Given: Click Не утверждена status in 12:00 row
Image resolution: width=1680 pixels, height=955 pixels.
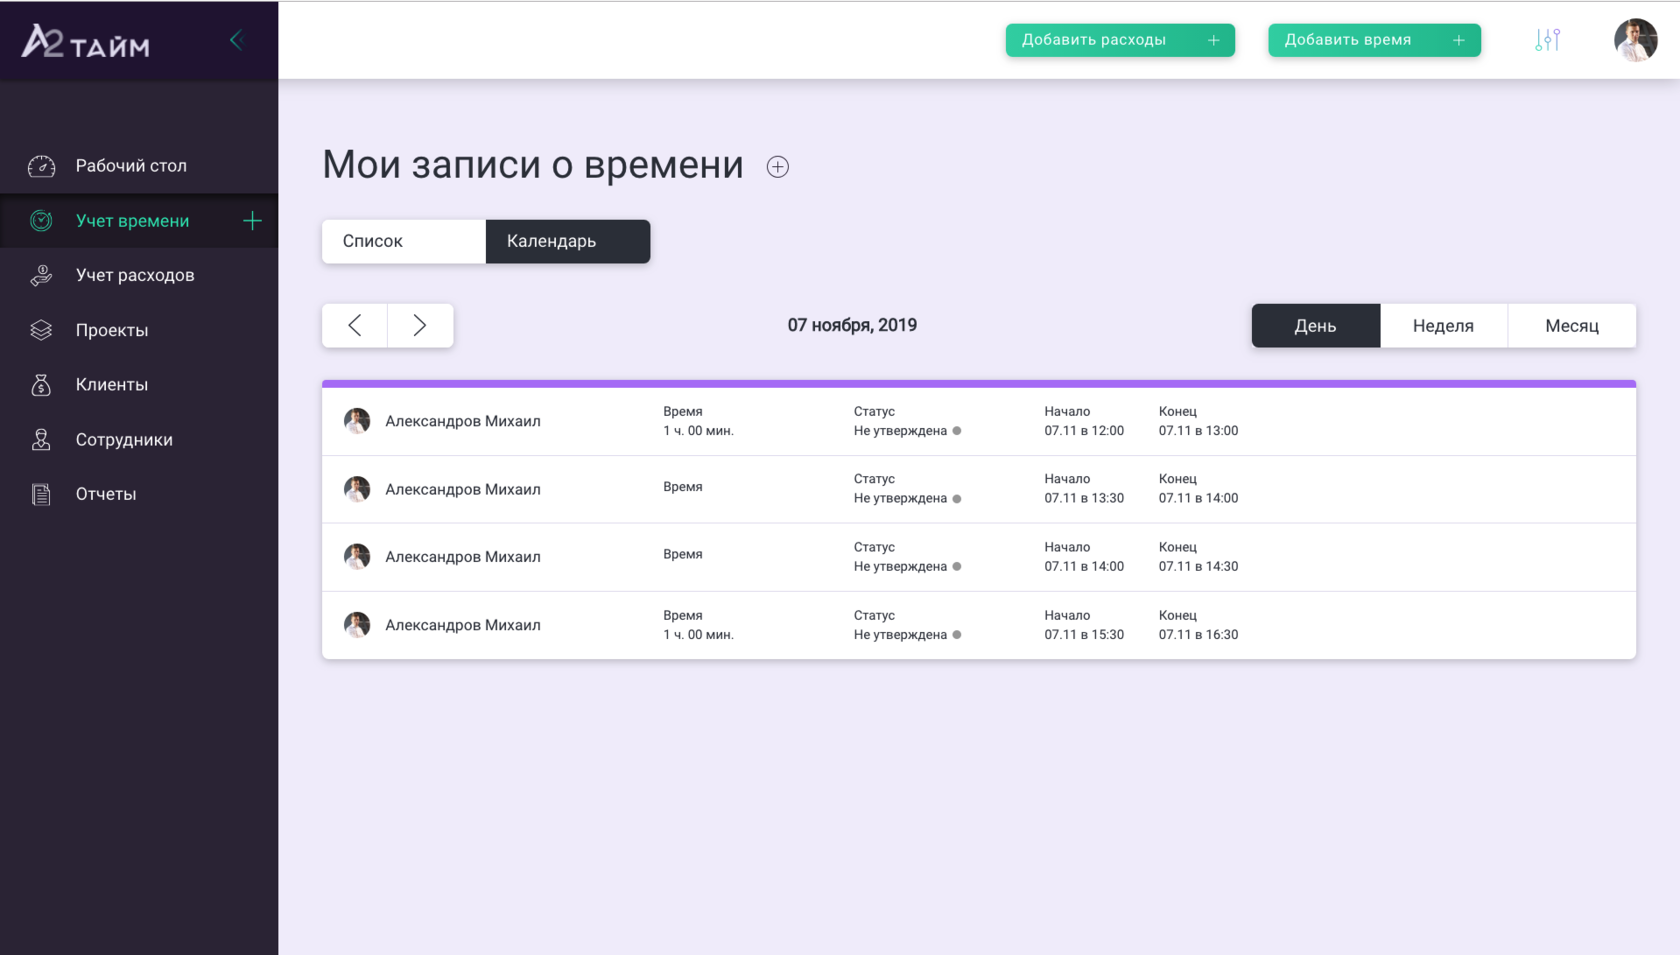Looking at the screenshot, I should 900,431.
